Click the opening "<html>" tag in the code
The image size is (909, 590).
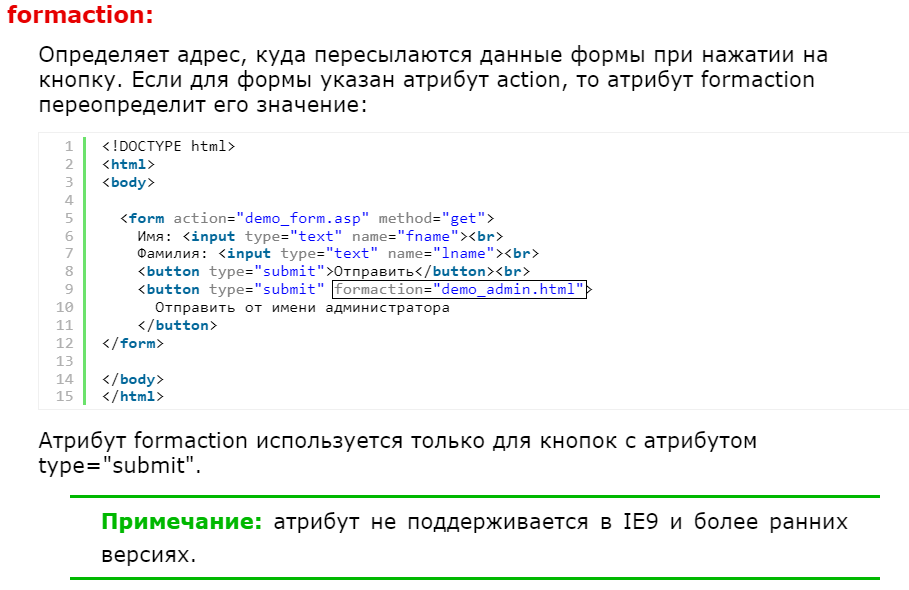129,164
